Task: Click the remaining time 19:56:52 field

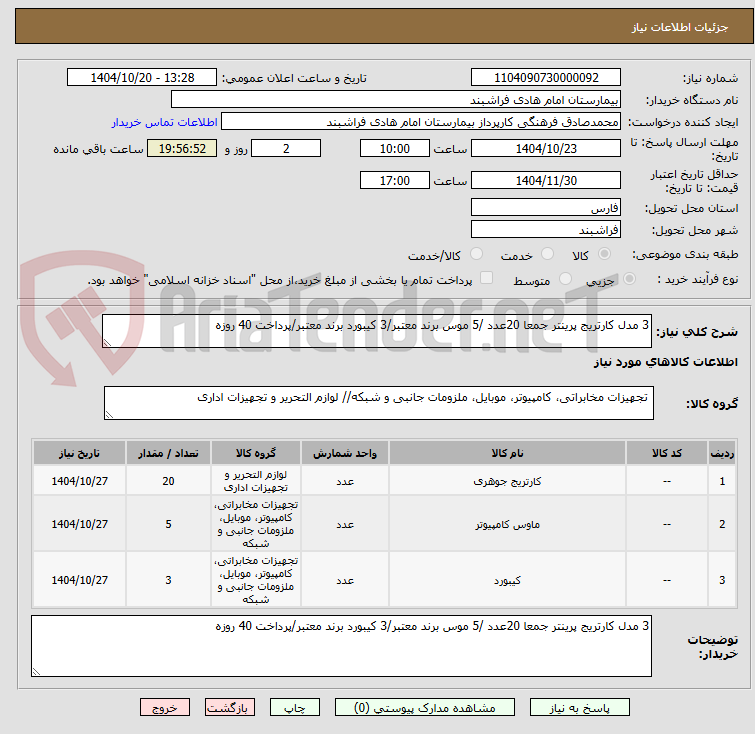Action: (182, 148)
